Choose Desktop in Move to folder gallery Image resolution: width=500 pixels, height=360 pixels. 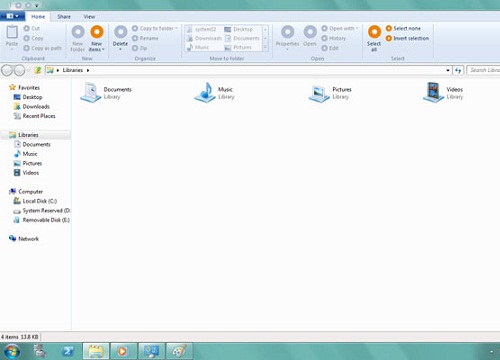[239, 29]
